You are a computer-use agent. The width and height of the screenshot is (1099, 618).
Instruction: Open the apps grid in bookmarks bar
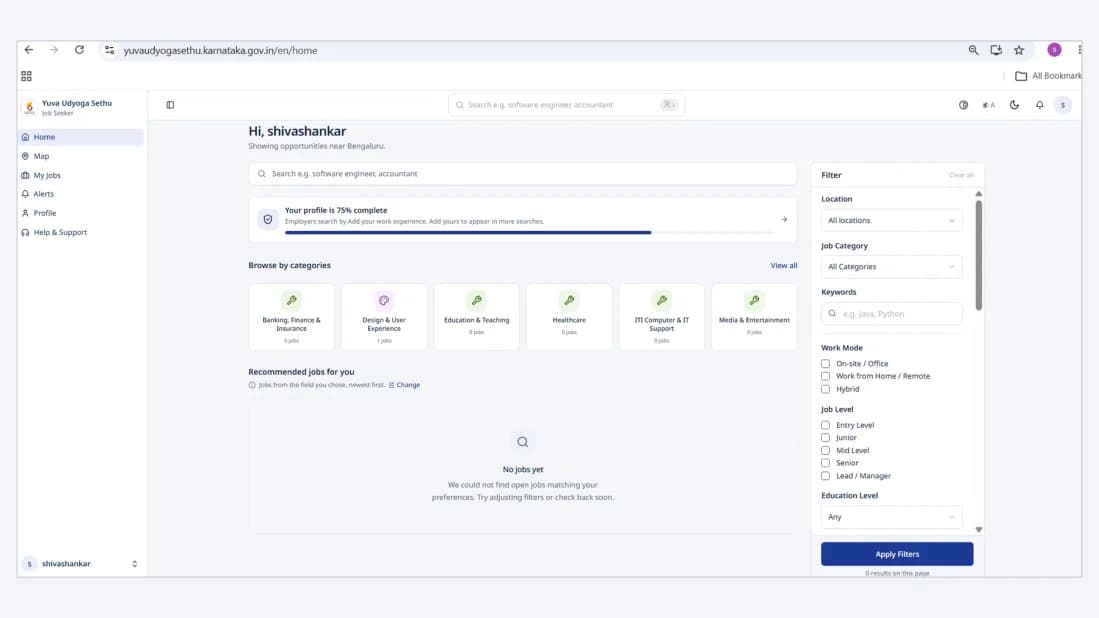[27, 76]
